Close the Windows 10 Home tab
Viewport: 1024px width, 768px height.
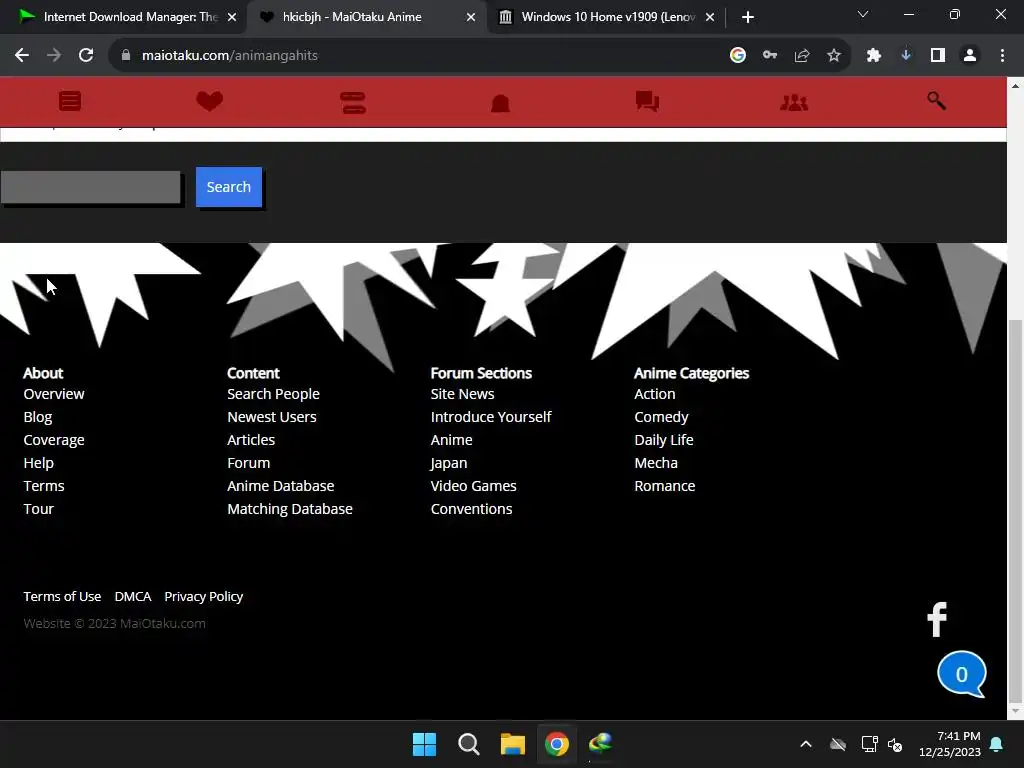[710, 17]
